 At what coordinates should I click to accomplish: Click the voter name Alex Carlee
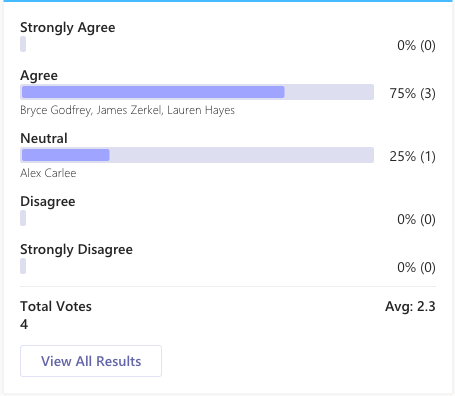(x=48, y=173)
